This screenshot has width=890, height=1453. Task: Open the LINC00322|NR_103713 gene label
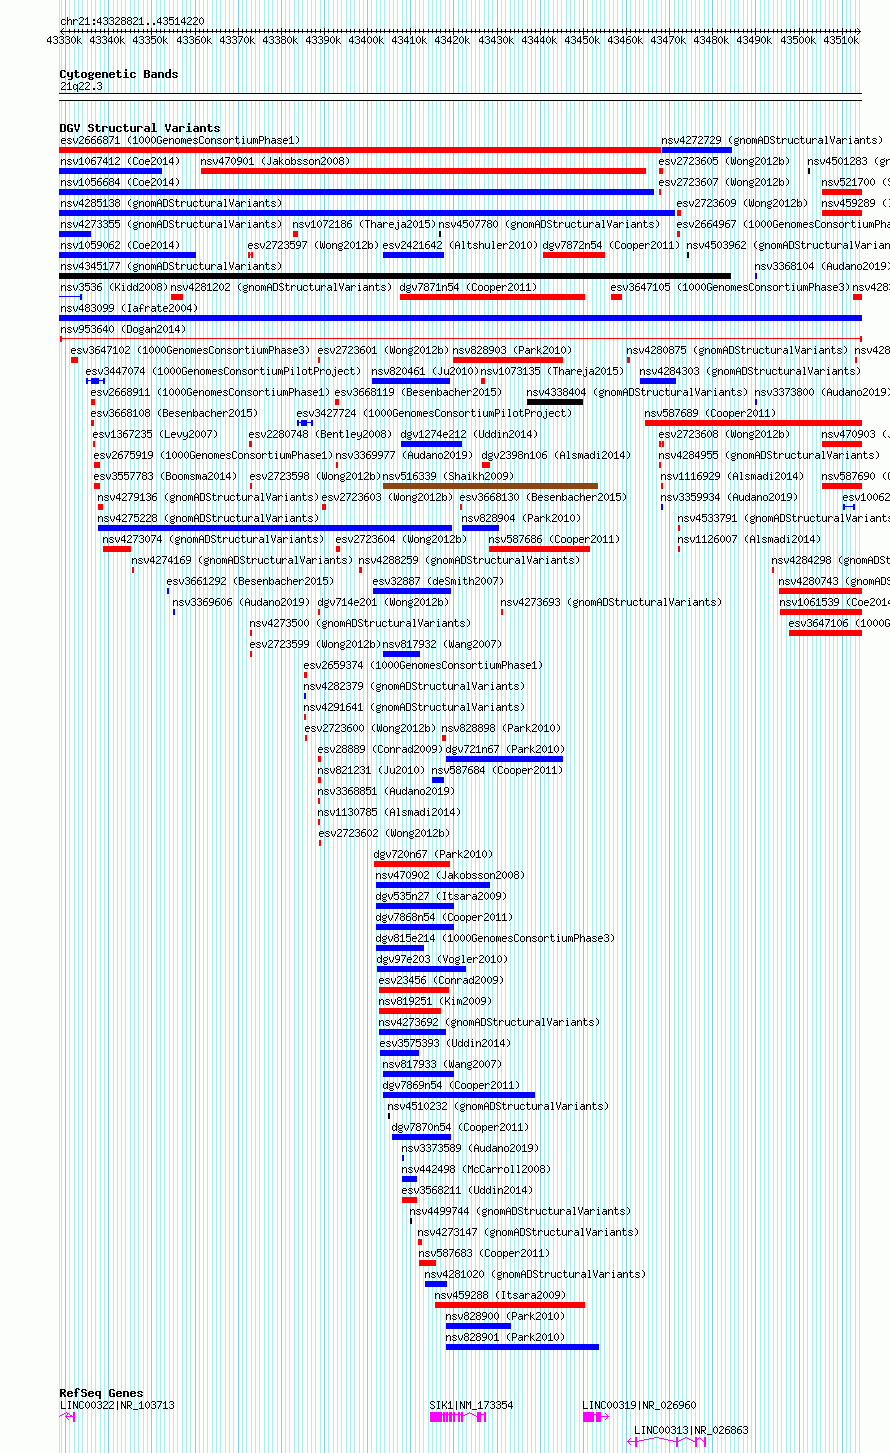click(x=117, y=1405)
